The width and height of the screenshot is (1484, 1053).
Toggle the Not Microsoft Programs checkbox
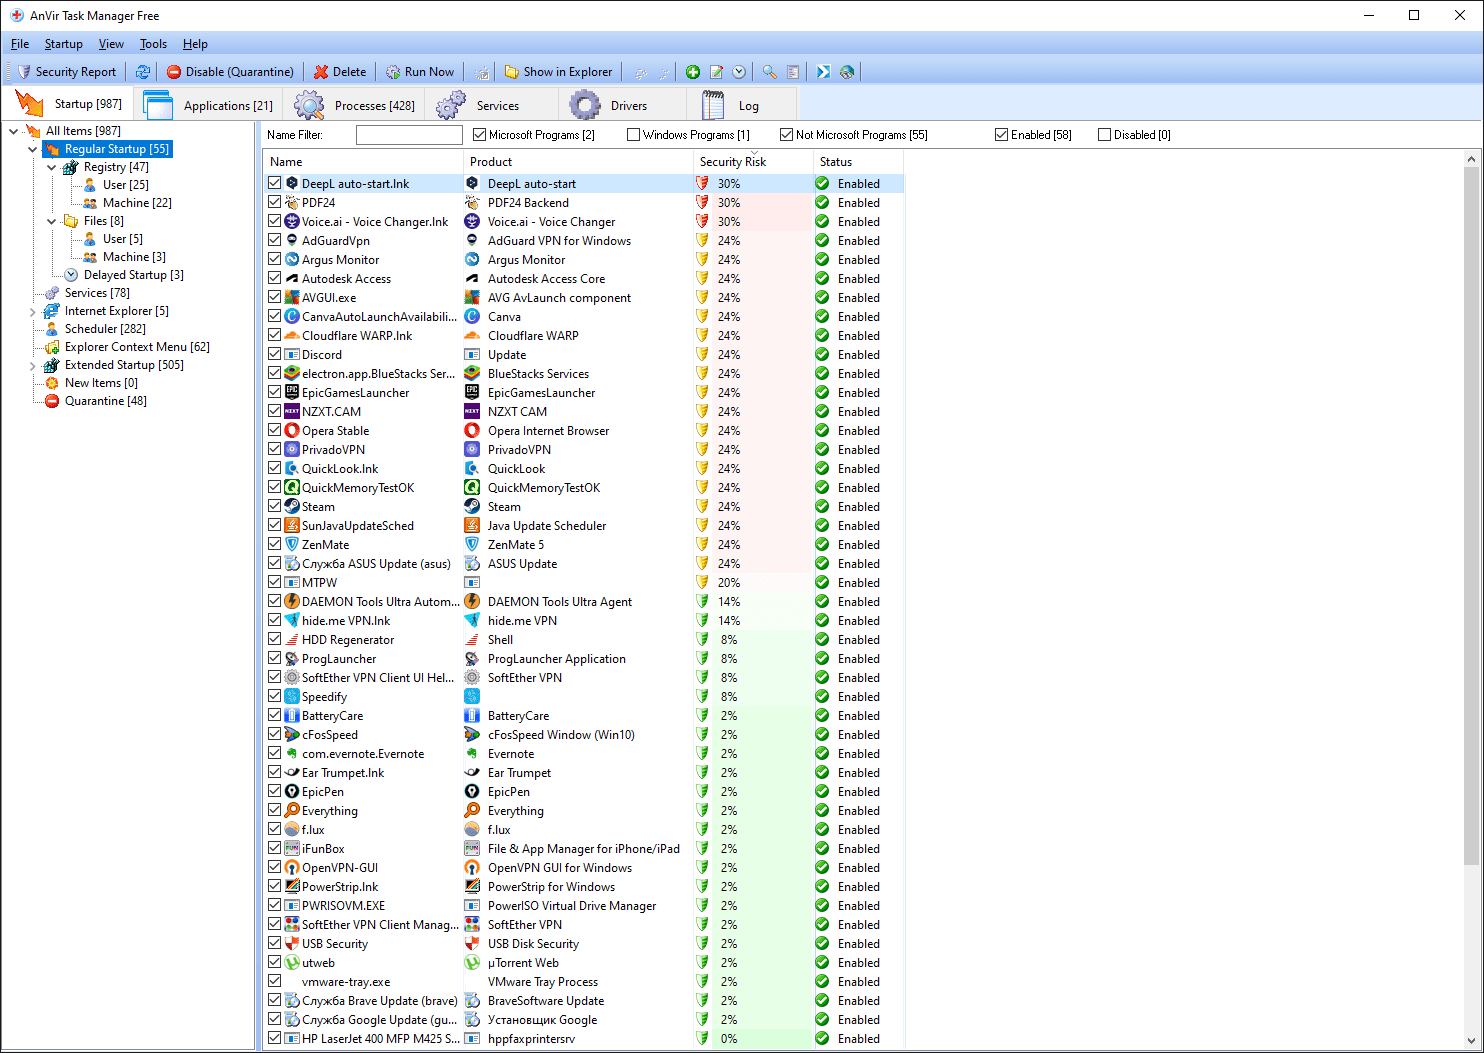coord(786,135)
